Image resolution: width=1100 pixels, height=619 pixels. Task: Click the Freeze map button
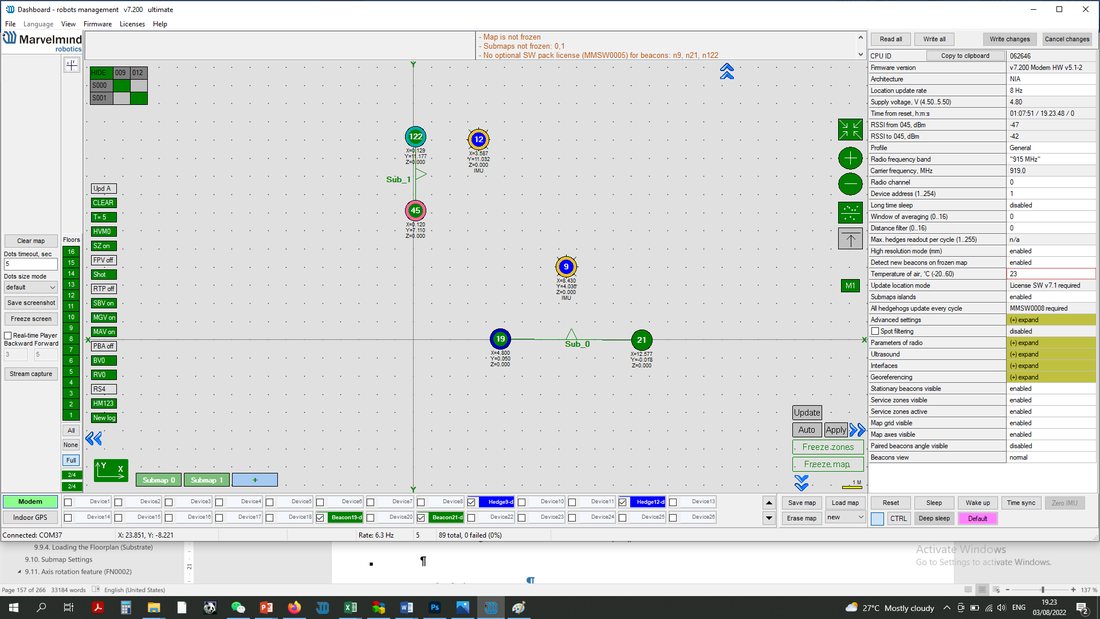click(828, 464)
